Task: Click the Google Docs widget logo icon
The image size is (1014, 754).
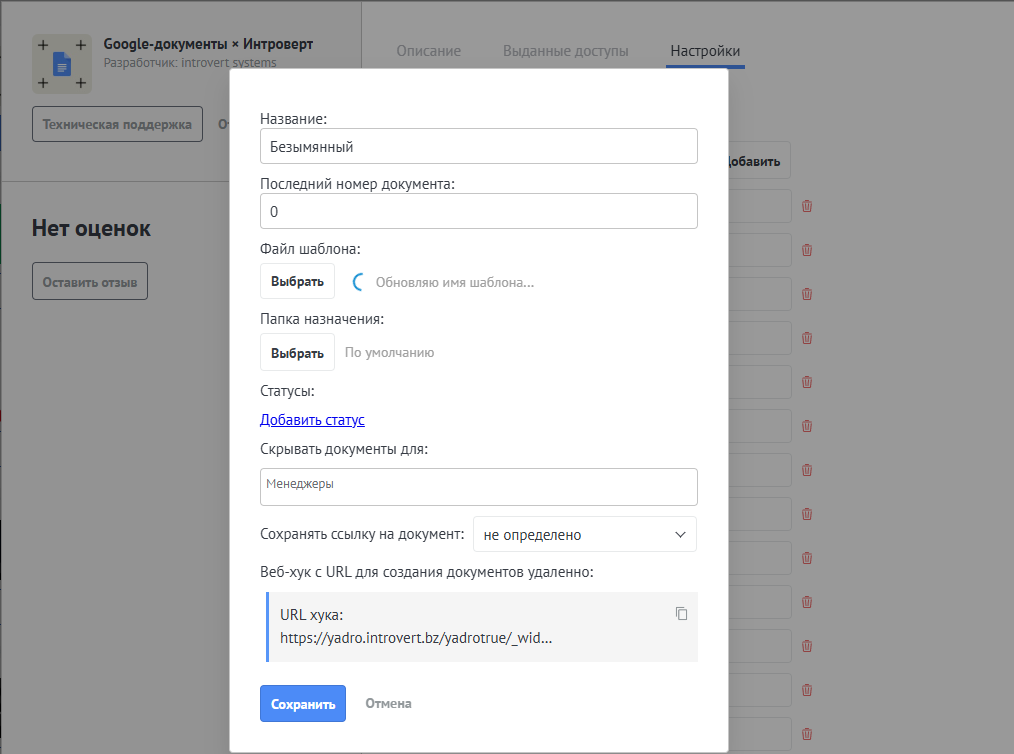Action: tap(62, 64)
